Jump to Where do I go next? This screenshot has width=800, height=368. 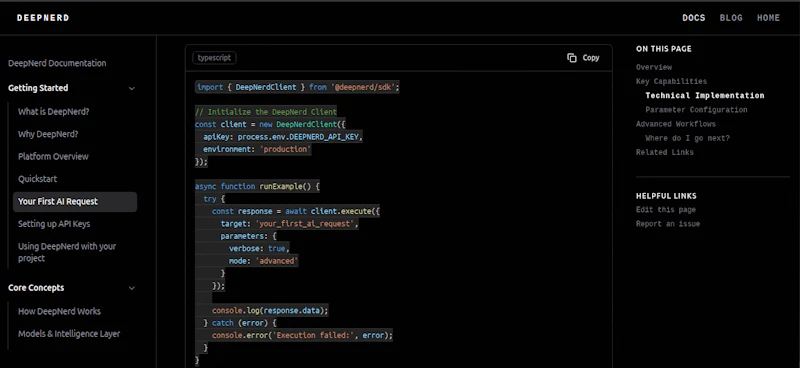pyautogui.click(x=687, y=138)
